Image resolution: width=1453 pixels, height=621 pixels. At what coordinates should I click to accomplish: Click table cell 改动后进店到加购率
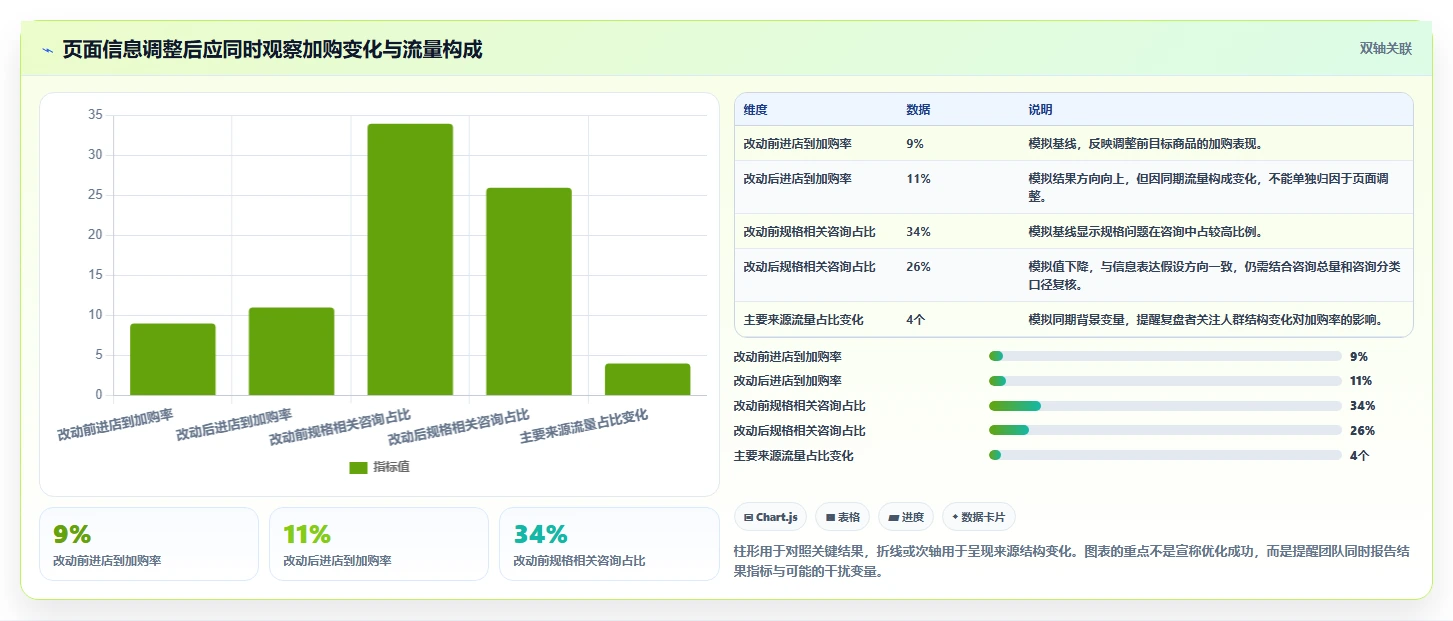[x=797, y=179]
